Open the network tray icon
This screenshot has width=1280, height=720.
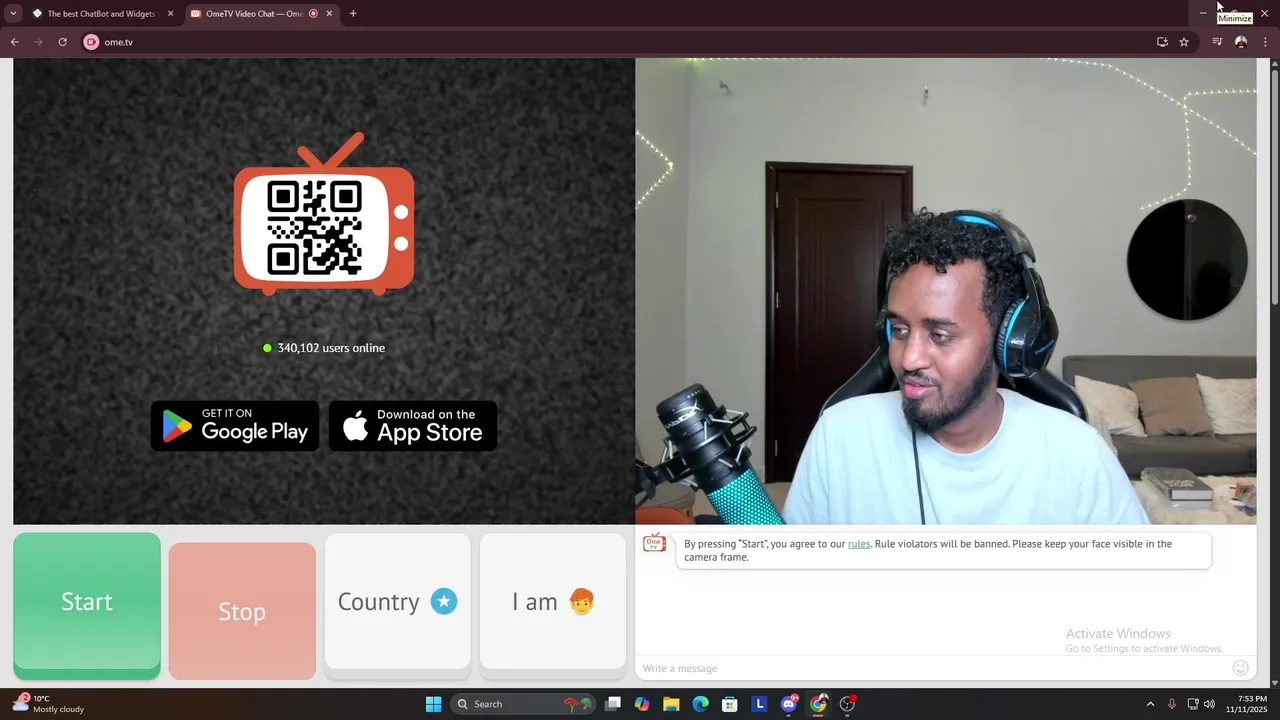tap(1193, 704)
